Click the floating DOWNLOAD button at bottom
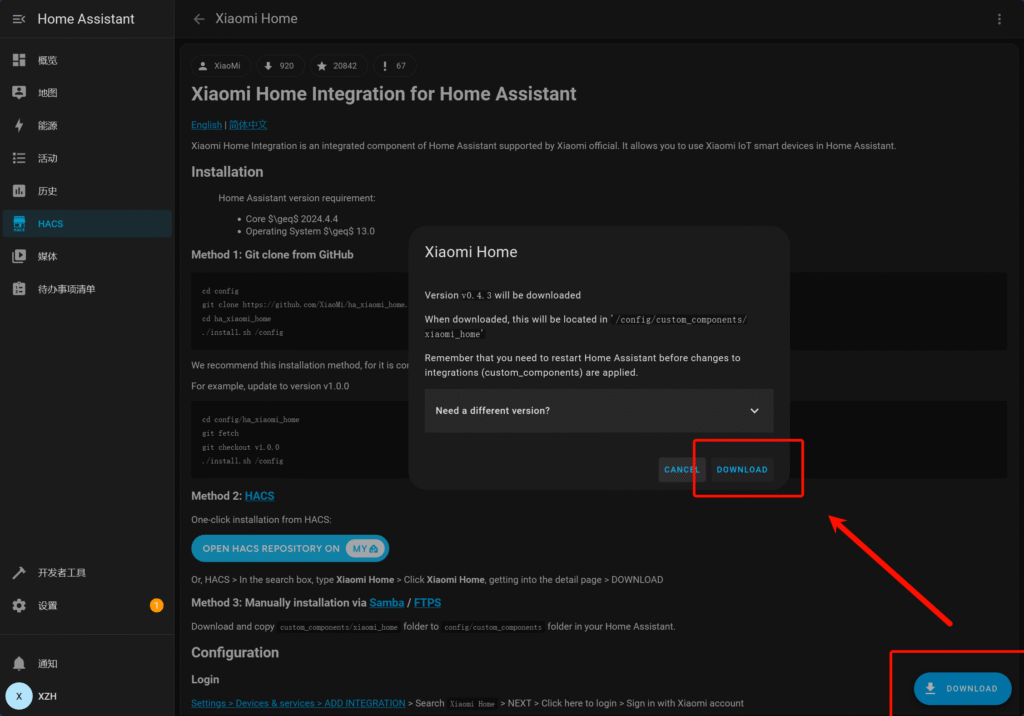This screenshot has width=1024, height=716. [962, 689]
